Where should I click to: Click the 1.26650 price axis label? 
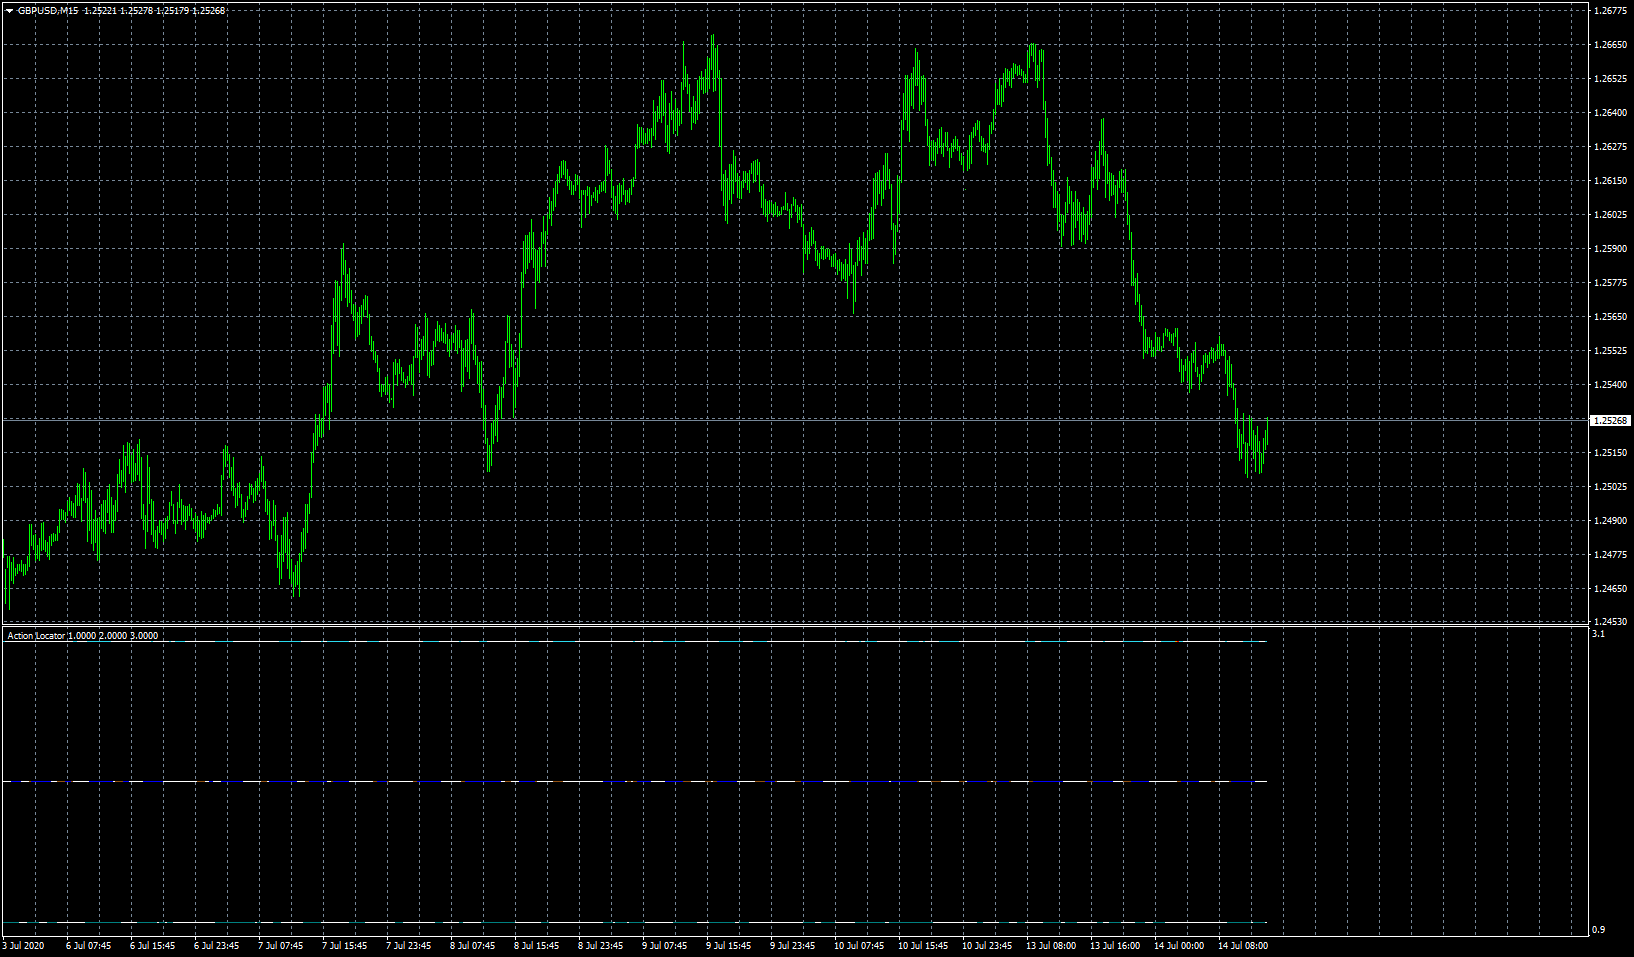pos(1610,45)
